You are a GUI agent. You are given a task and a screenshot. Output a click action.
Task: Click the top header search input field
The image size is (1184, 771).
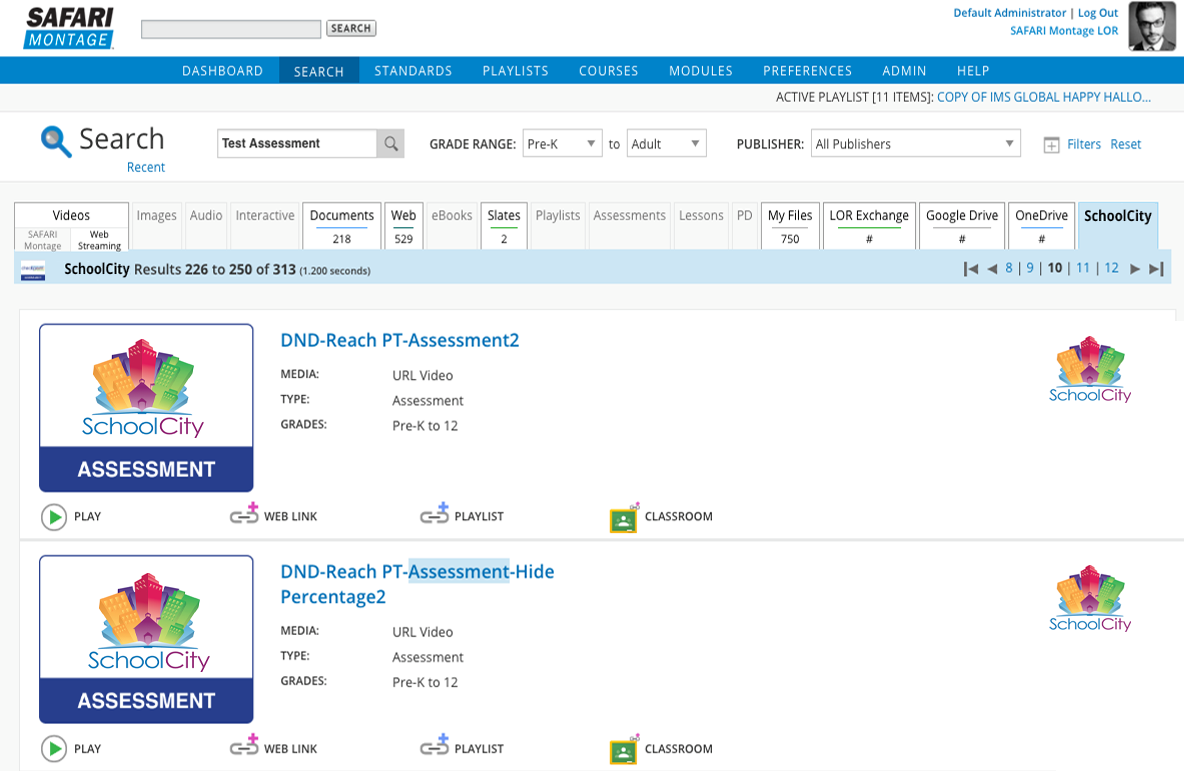[x=231, y=29]
